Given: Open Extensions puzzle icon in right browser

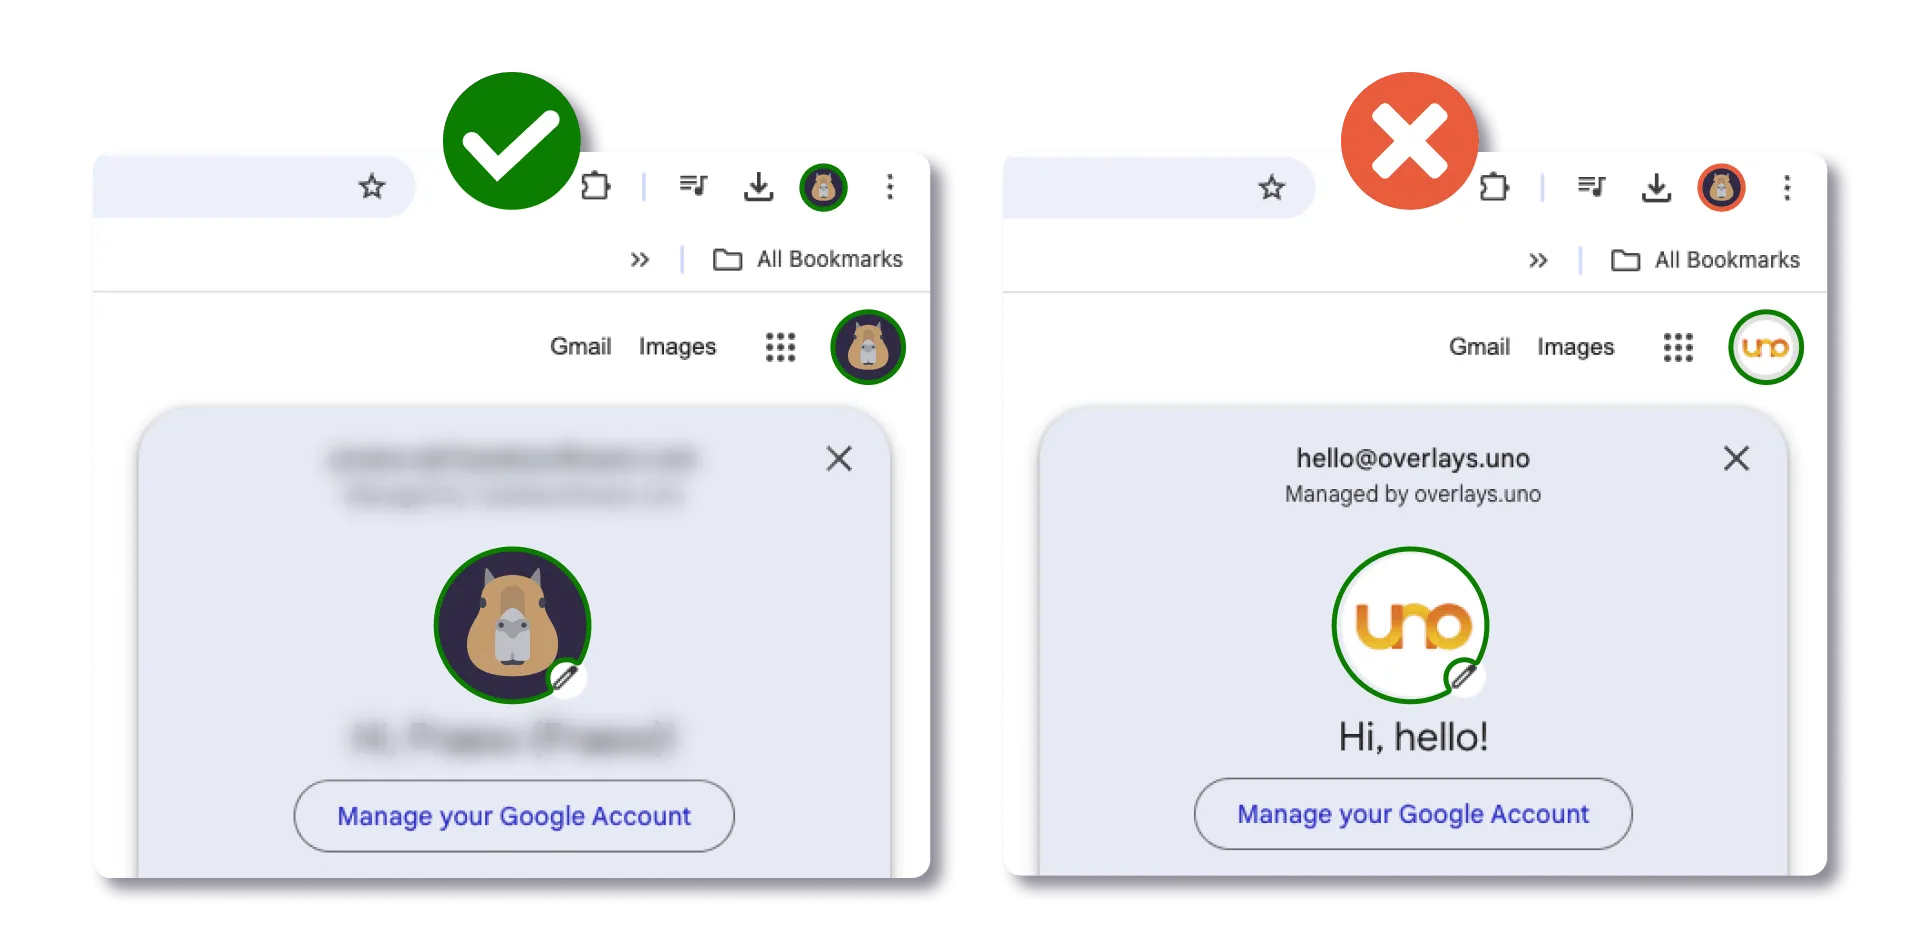Looking at the screenshot, I should pyautogui.click(x=1495, y=187).
